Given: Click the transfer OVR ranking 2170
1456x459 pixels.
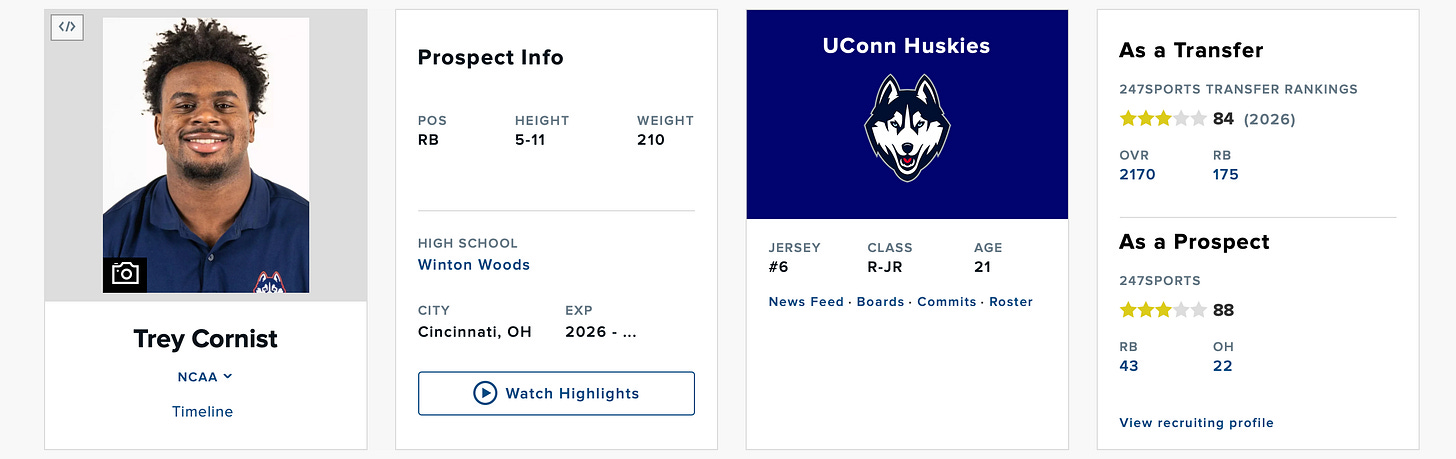Looking at the screenshot, I should tap(1137, 174).
